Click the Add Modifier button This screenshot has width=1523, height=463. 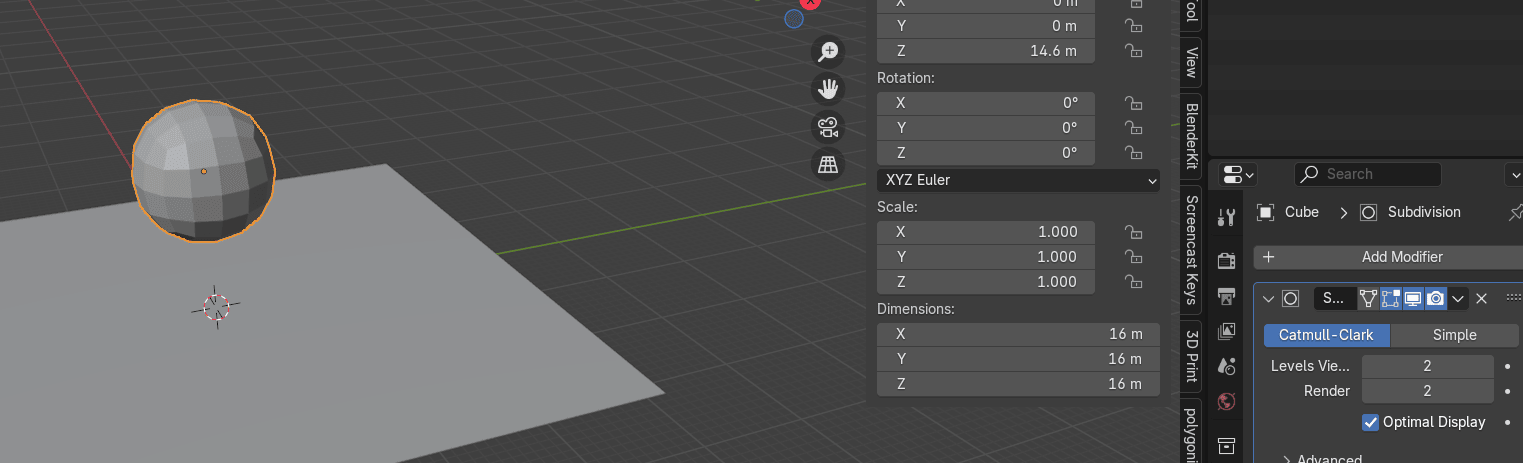[1390, 257]
